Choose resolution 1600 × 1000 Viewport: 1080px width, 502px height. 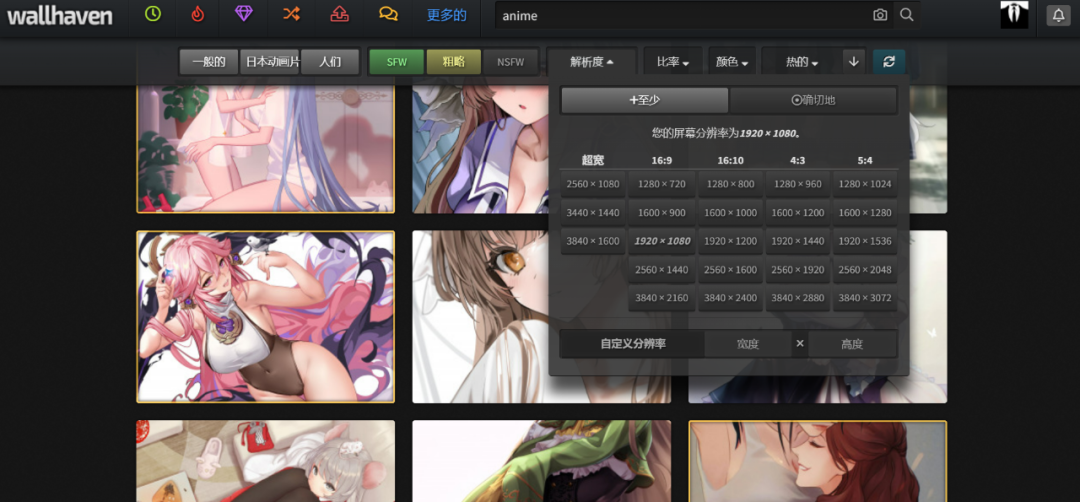pos(730,213)
